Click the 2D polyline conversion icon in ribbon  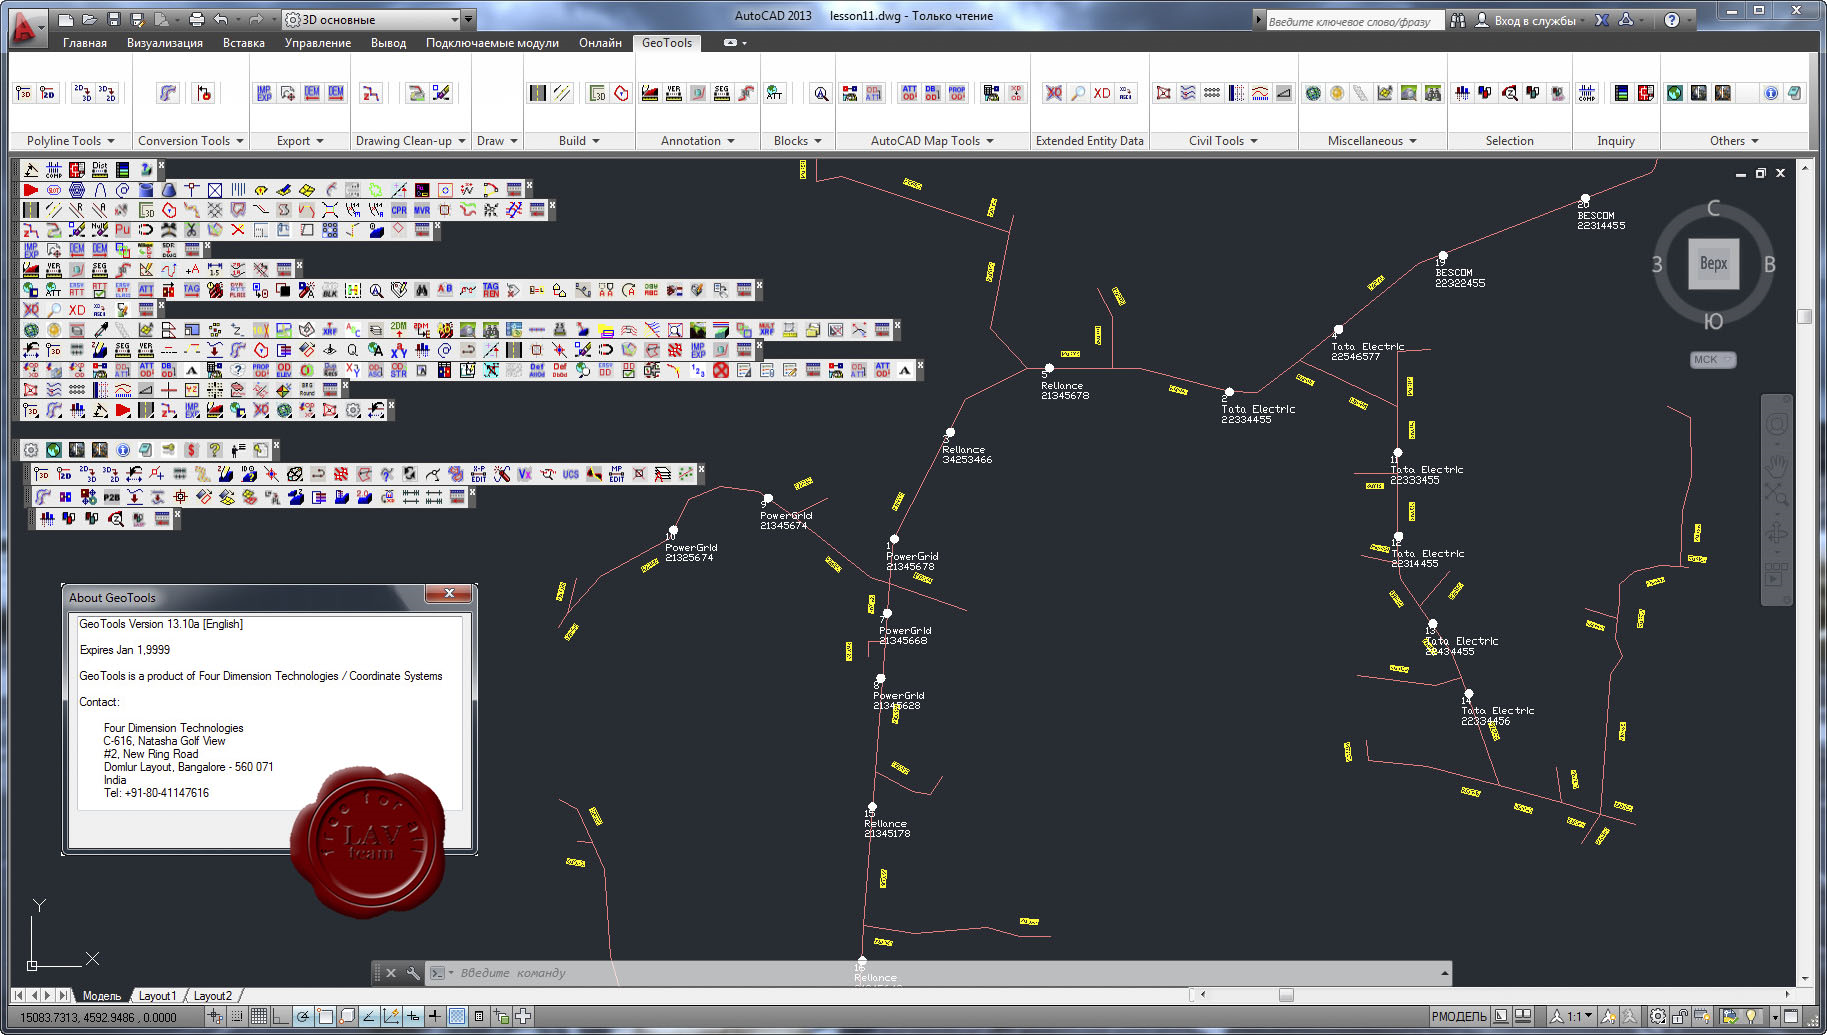point(47,93)
